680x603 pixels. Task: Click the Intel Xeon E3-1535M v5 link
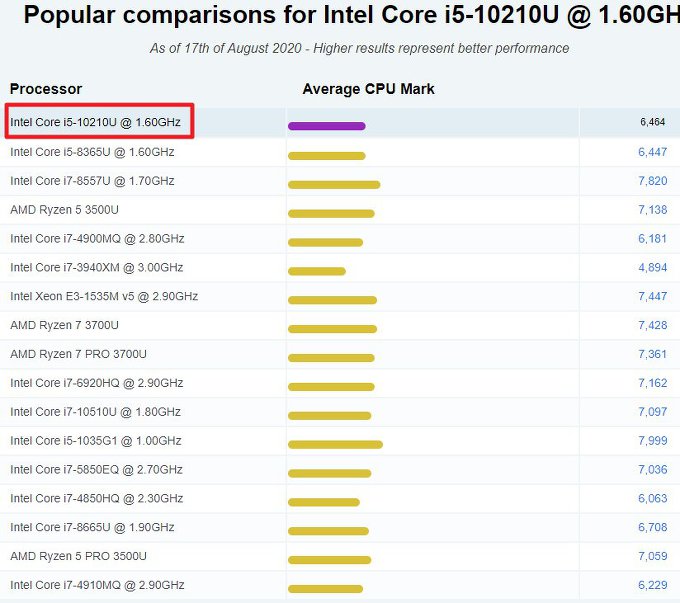click(104, 296)
